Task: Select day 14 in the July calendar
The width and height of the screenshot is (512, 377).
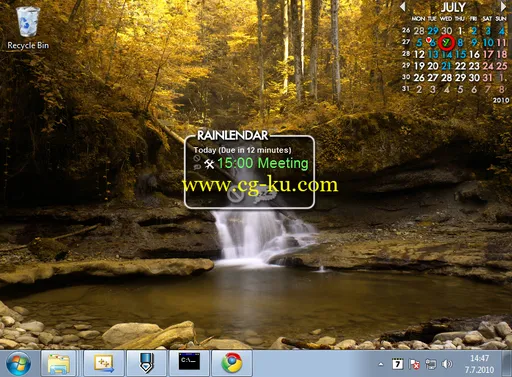Action: tap(447, 54)
